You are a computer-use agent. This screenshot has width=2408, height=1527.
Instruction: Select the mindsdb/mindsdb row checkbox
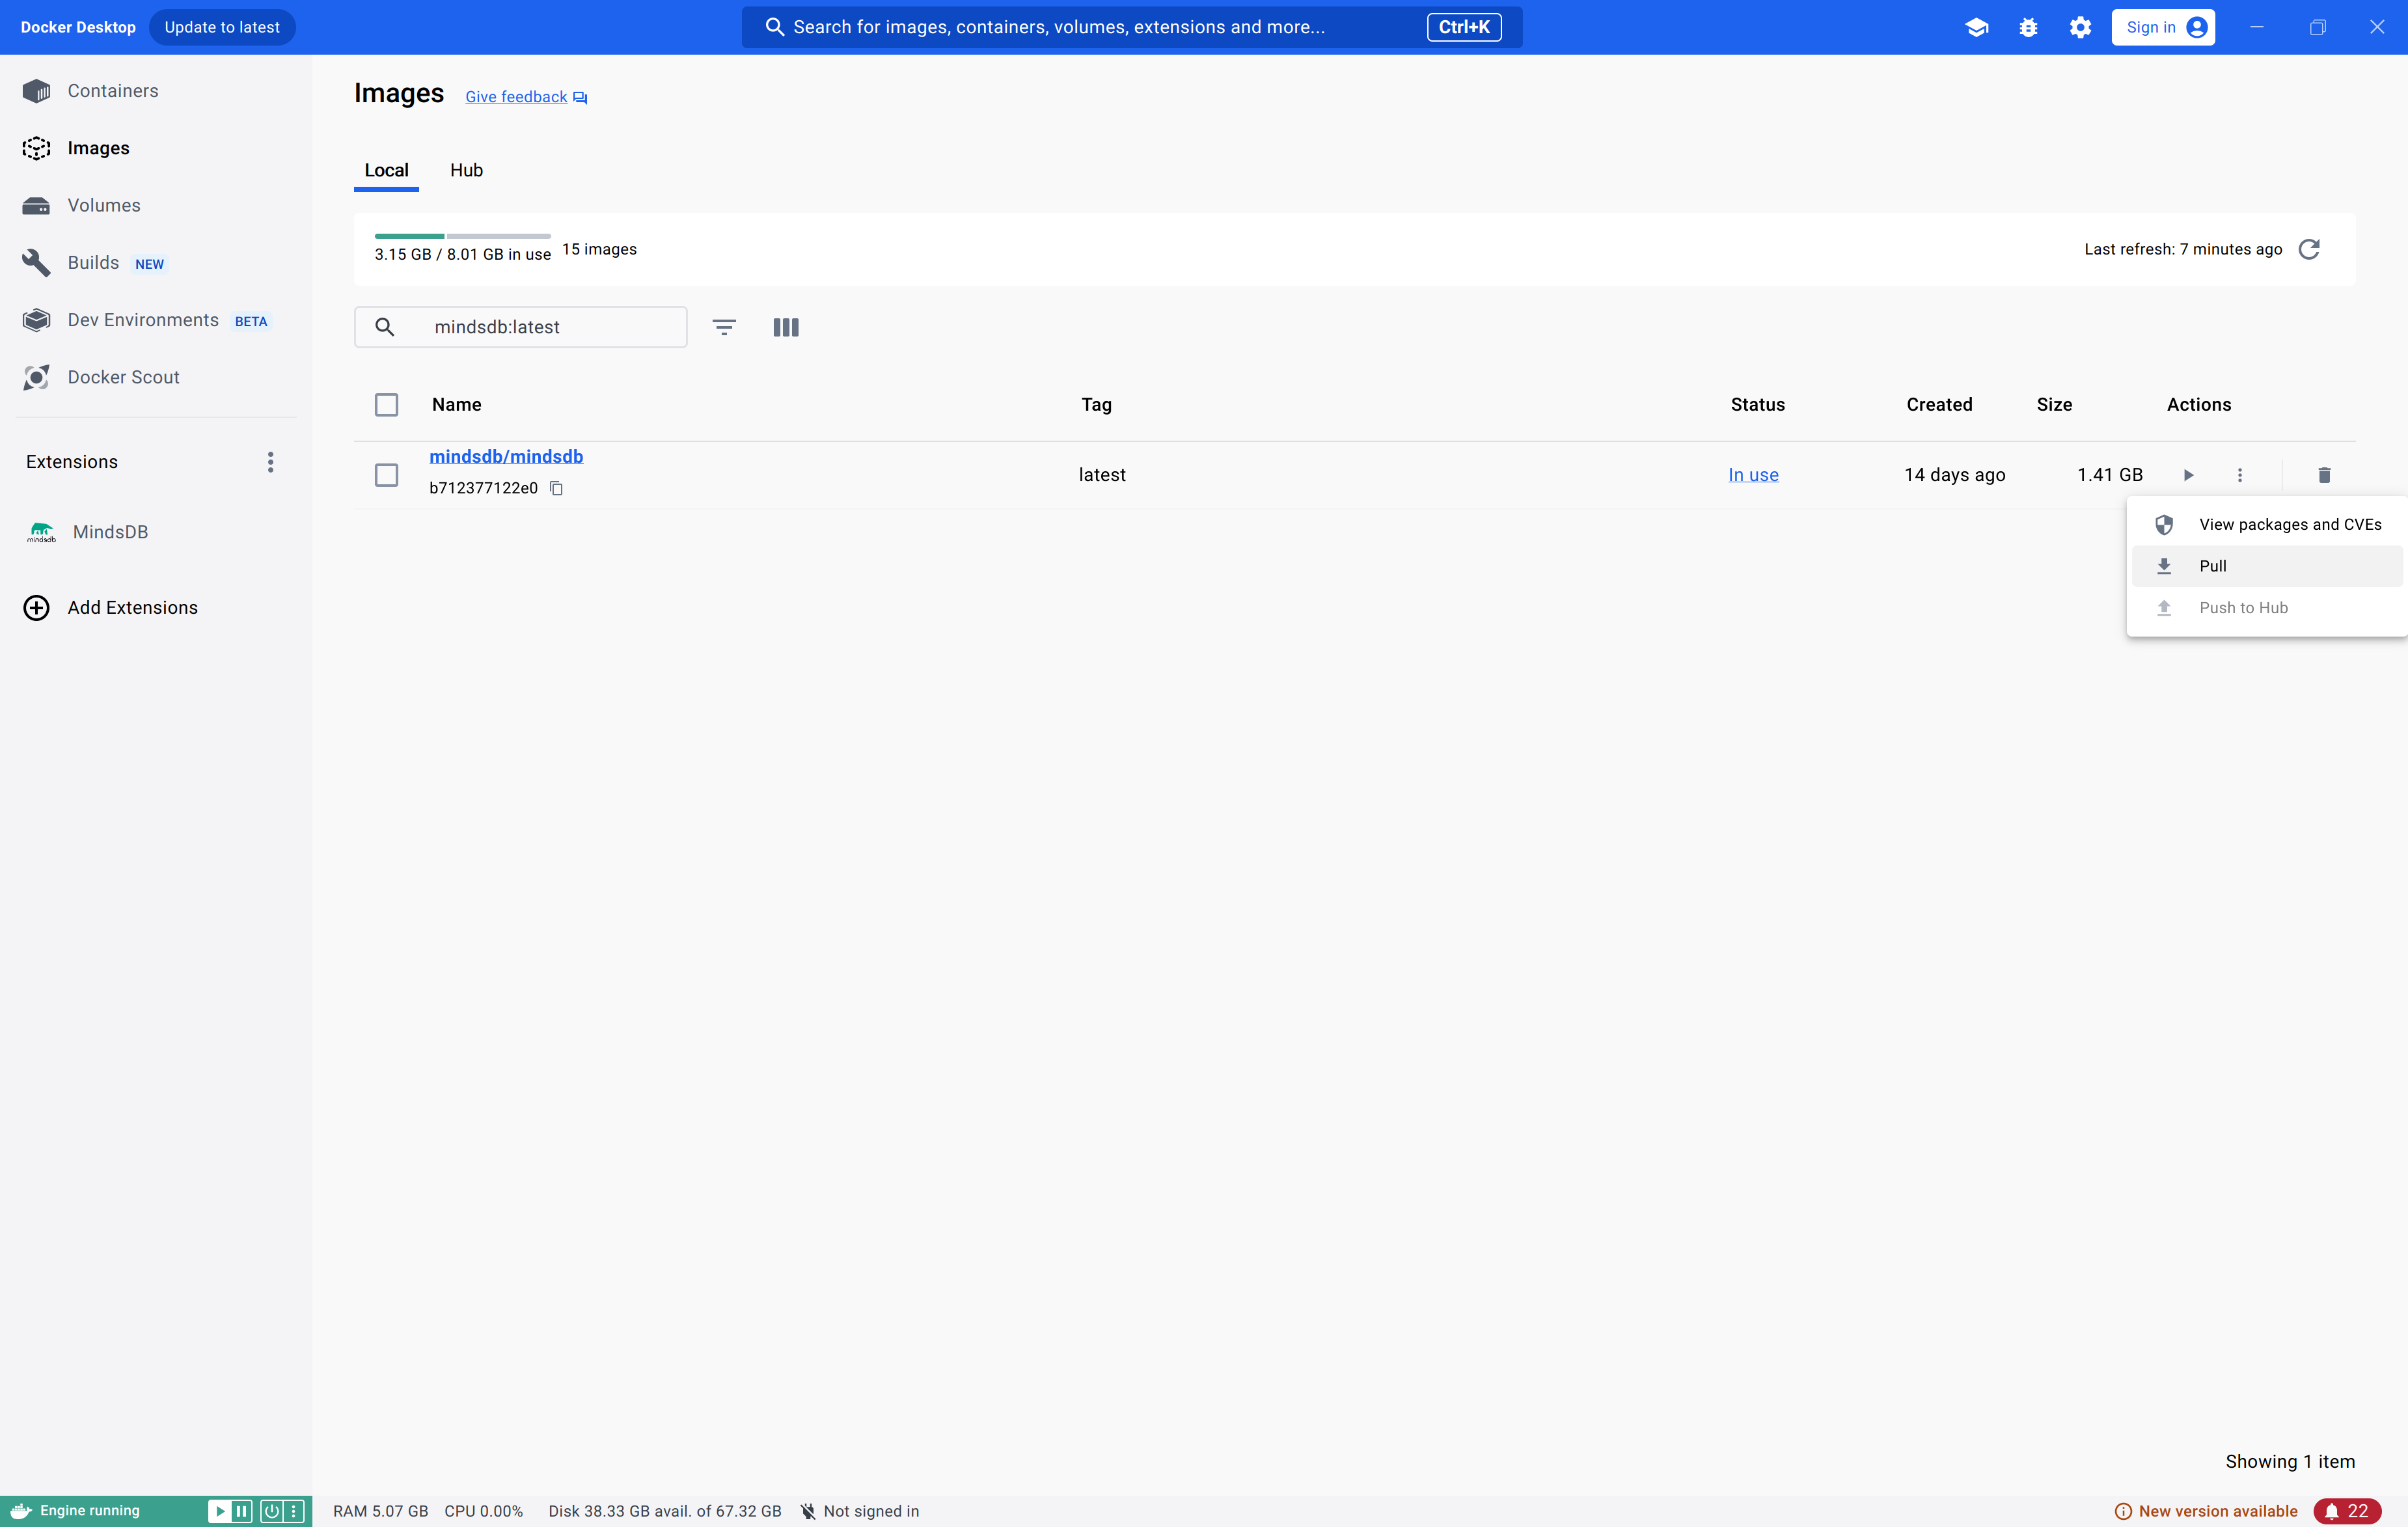pyautogui.click(x=386, y=475)
